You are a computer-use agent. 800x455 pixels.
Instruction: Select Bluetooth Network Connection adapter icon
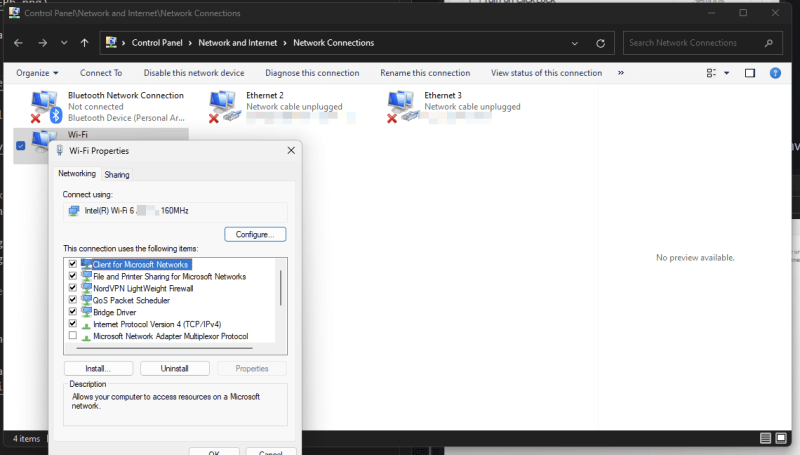coord(45,106)
